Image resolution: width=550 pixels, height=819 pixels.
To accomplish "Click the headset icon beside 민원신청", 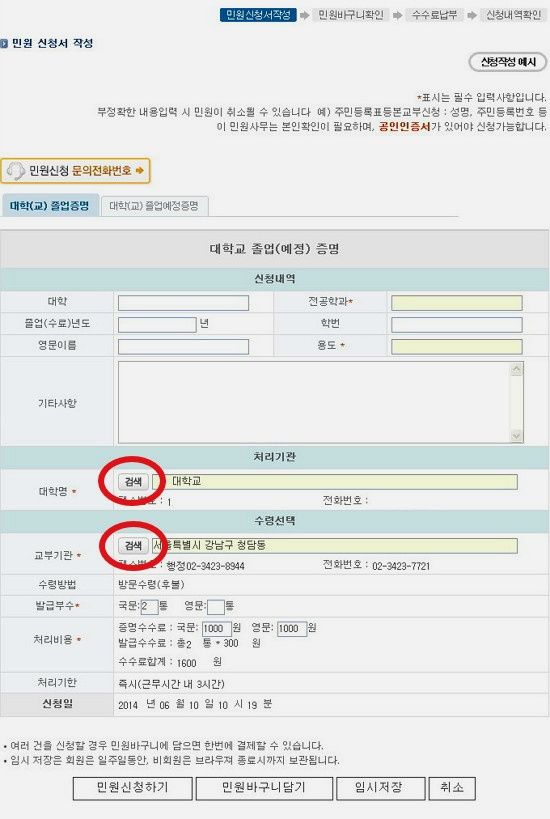I will (x=16, y=171).
